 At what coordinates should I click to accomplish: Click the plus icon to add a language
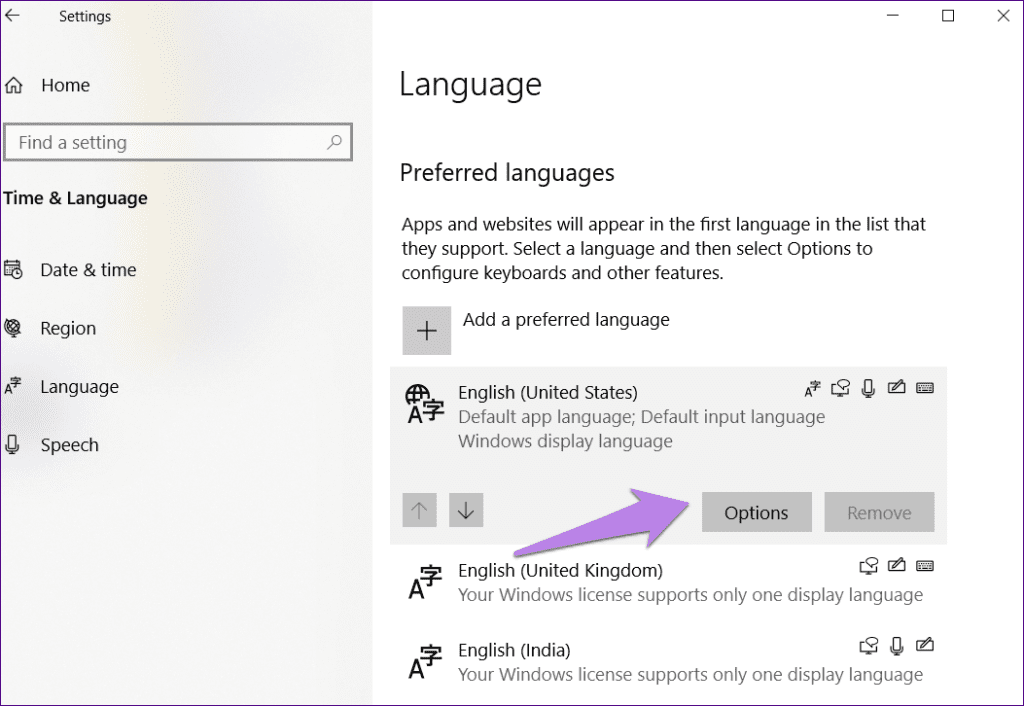[427, 331]
